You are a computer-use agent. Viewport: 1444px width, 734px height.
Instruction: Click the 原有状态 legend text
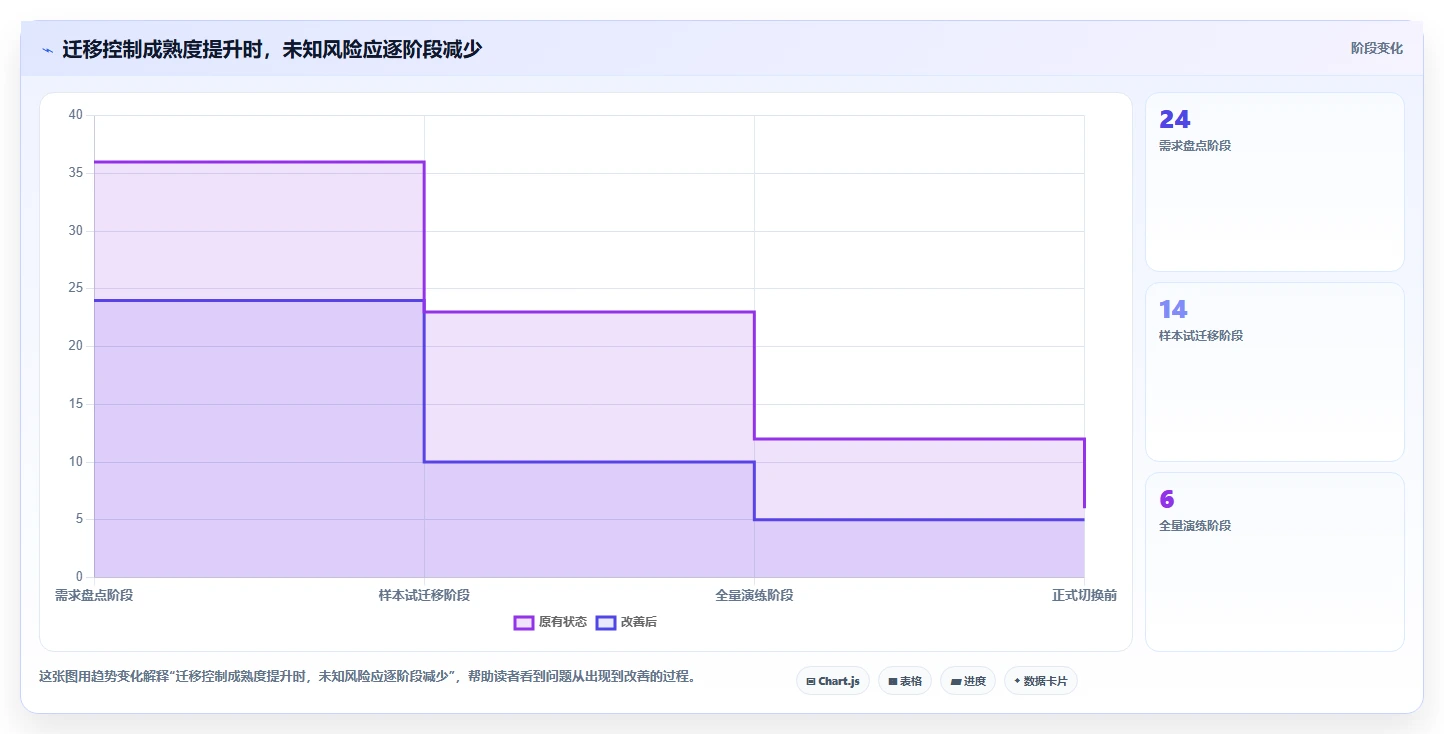[x=563, y=622]
